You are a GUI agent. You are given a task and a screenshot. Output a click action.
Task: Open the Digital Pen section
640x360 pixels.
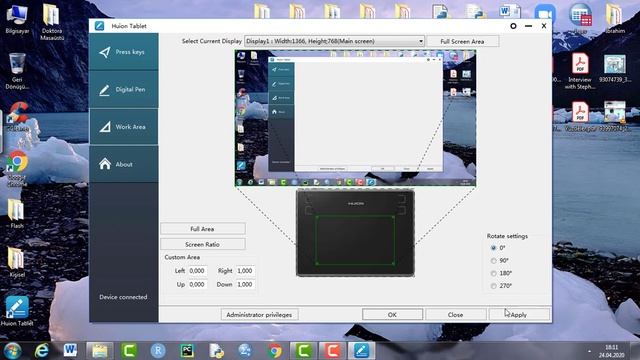tap(124, 89)
